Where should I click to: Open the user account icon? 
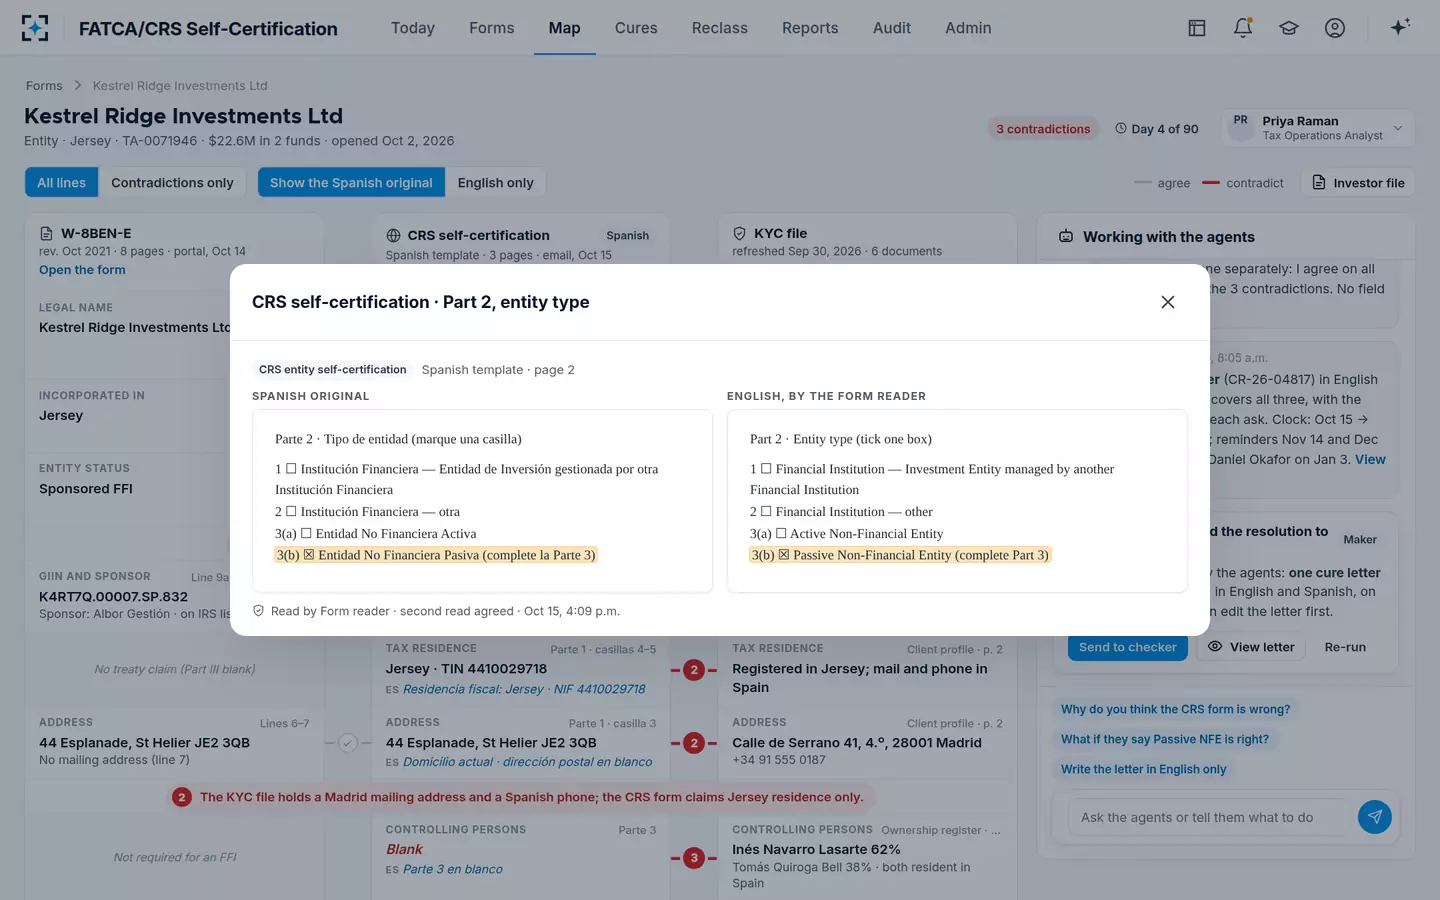click(x=1335, y=28)
